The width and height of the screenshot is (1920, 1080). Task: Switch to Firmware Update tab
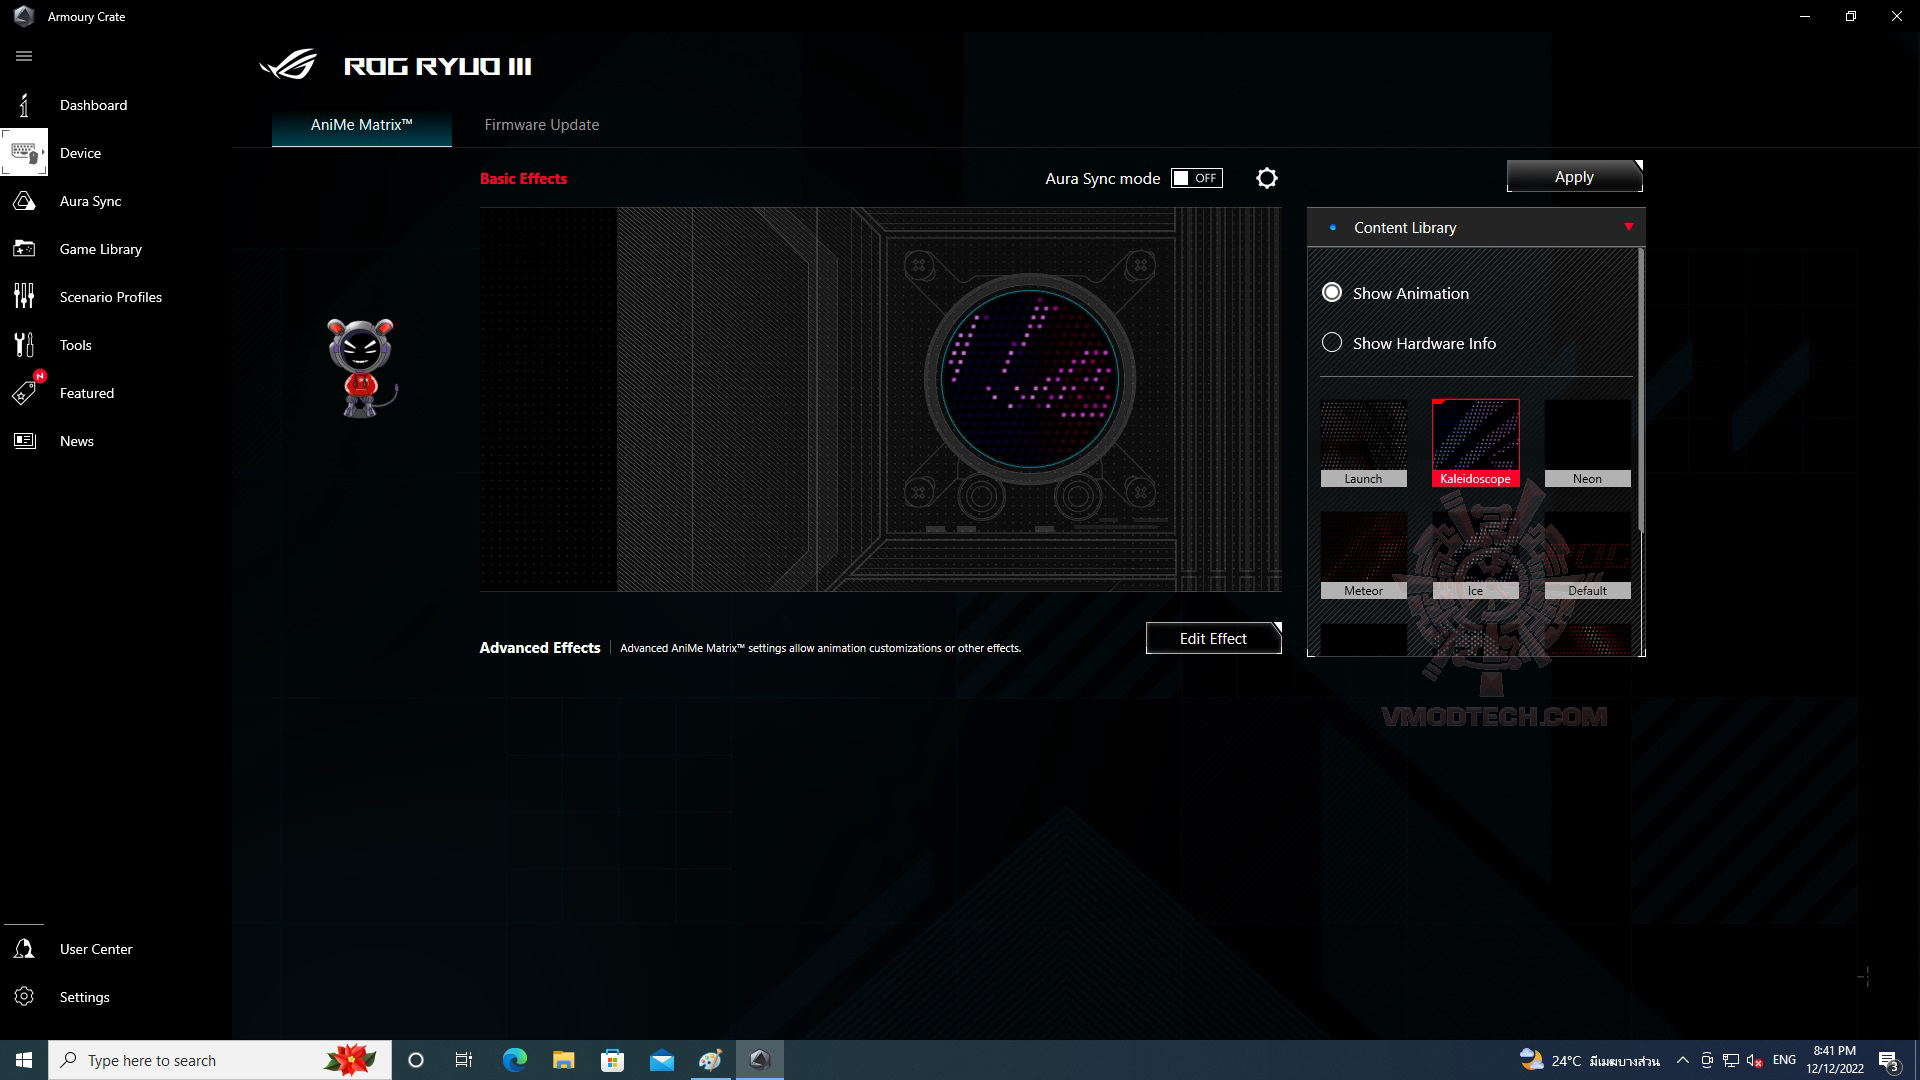541,125
